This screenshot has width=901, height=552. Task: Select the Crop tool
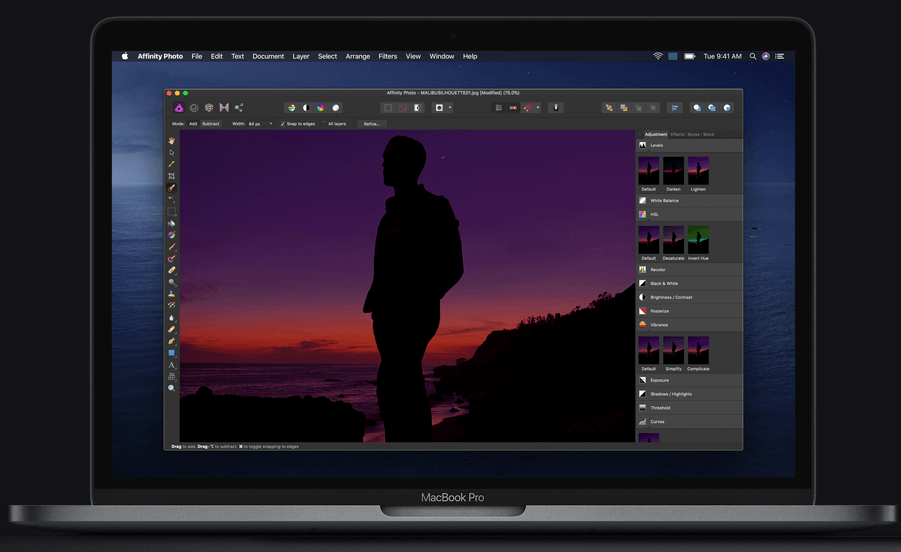(x=171, y=176)
